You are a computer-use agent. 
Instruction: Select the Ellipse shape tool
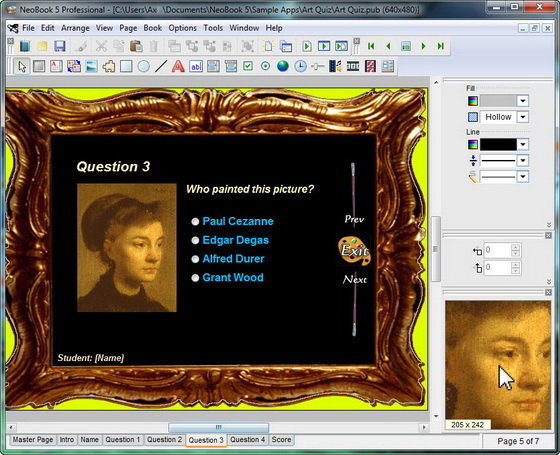click(144, 66)
